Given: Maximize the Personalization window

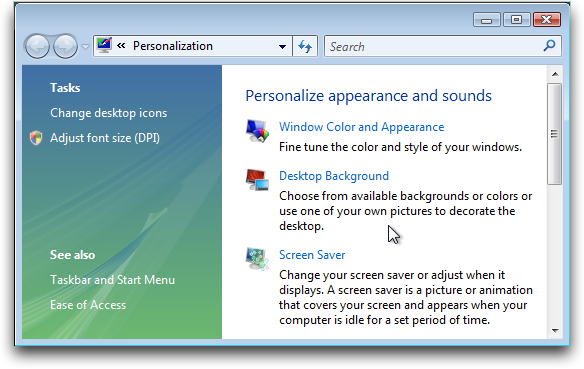Looking at the screenshot, I should click(516, 20).
